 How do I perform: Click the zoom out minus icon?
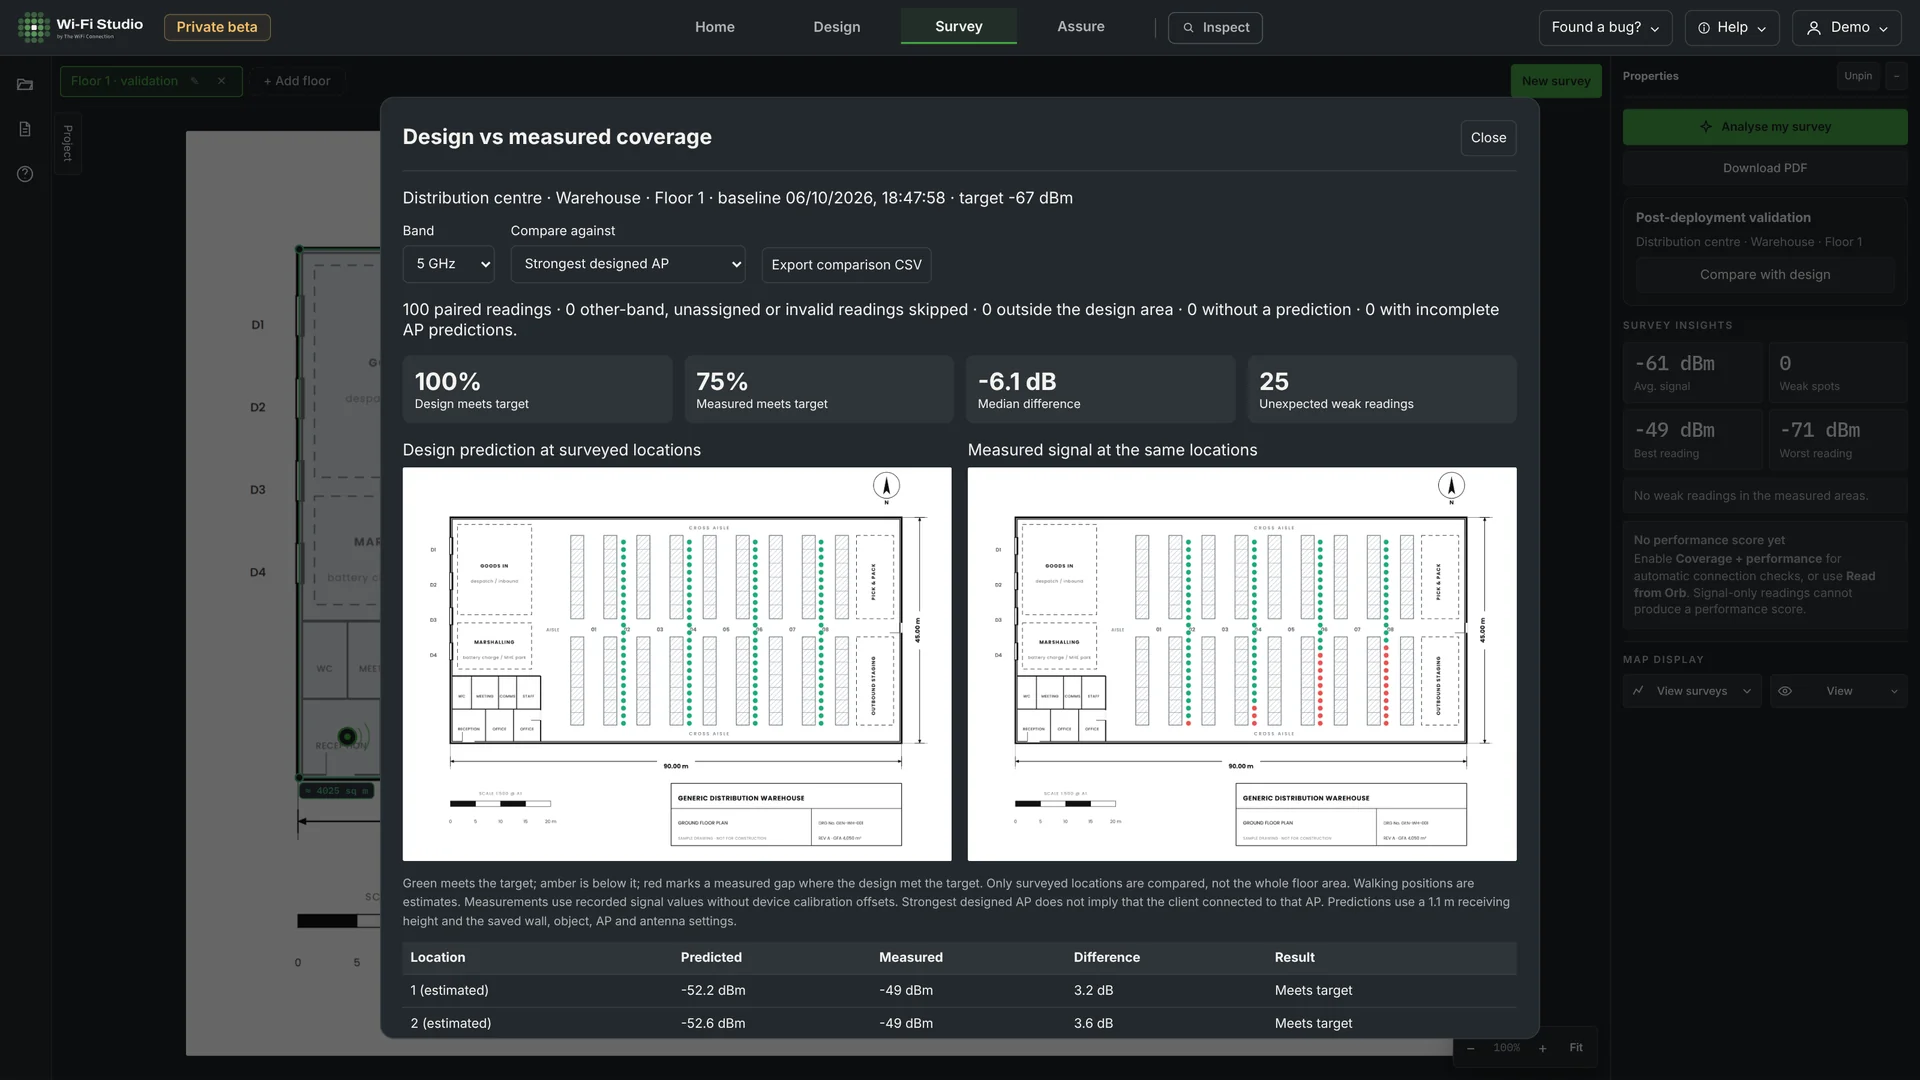(1470, 1048)
